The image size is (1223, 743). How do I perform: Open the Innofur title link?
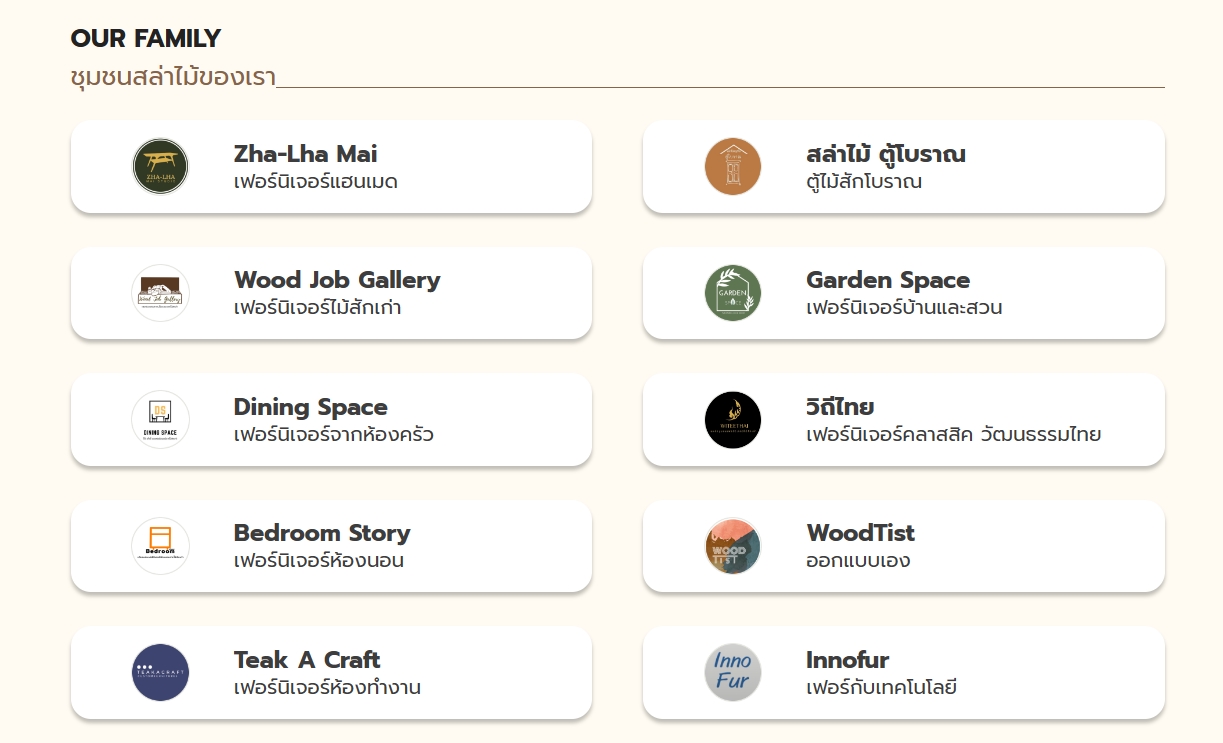pyautogui.click(x=847, y=660)
